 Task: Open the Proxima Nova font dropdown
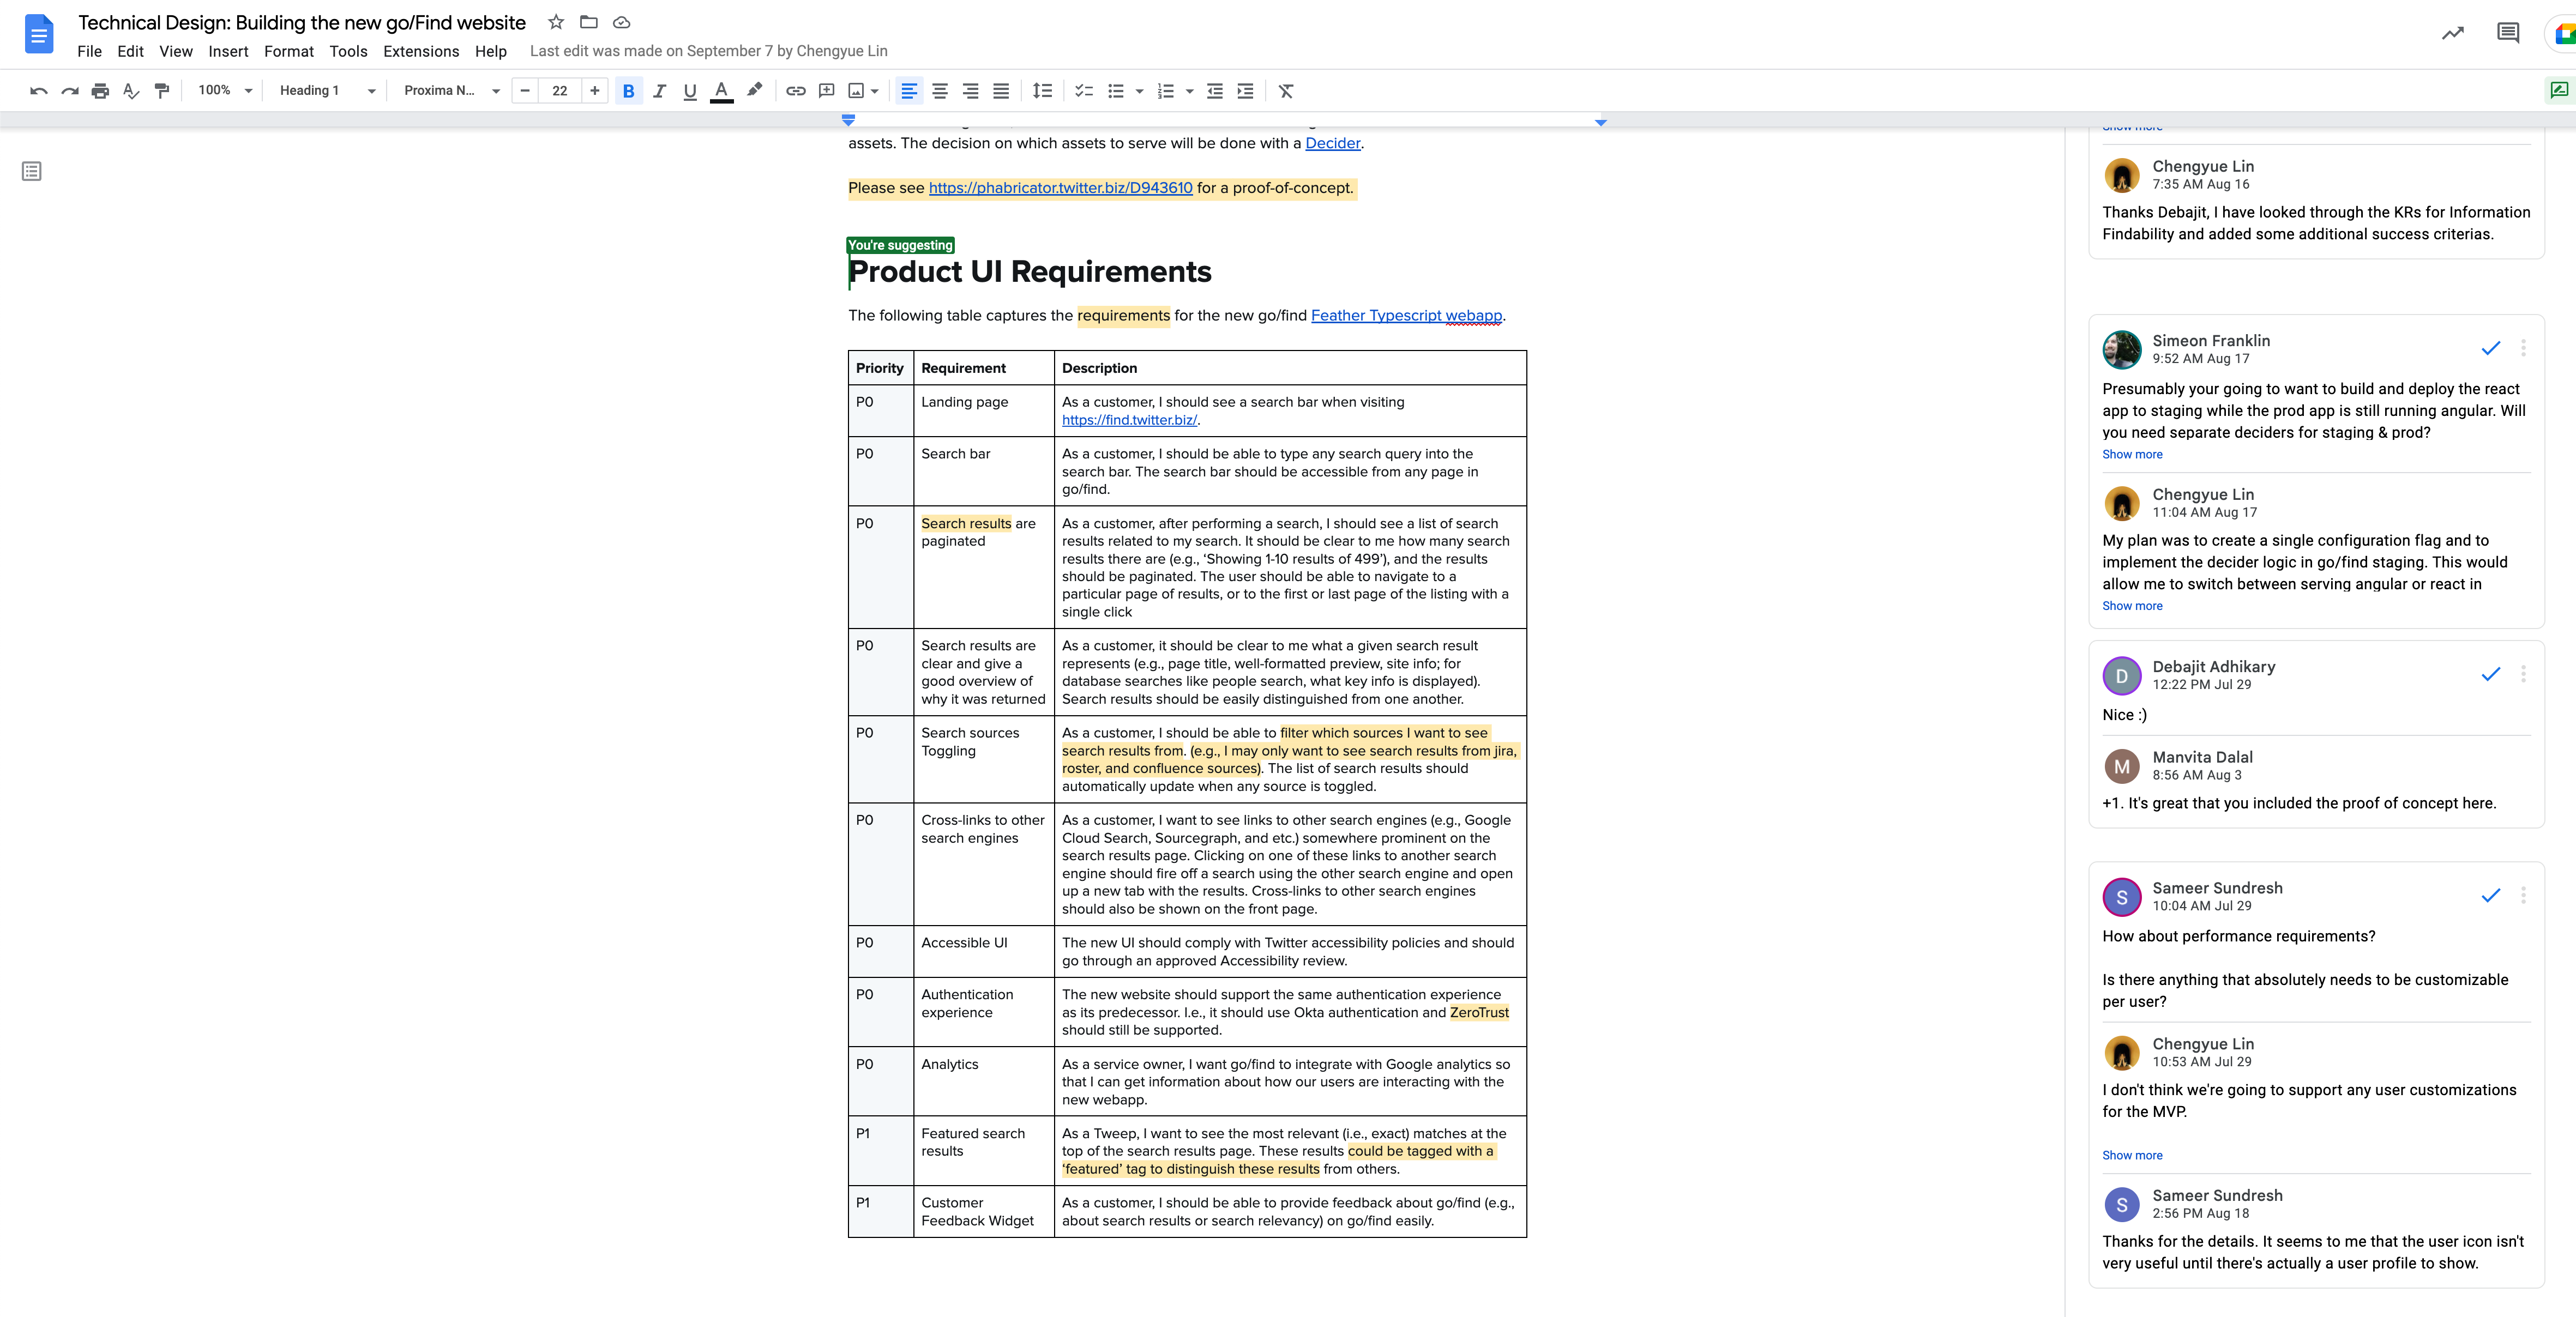coord(451,91)
